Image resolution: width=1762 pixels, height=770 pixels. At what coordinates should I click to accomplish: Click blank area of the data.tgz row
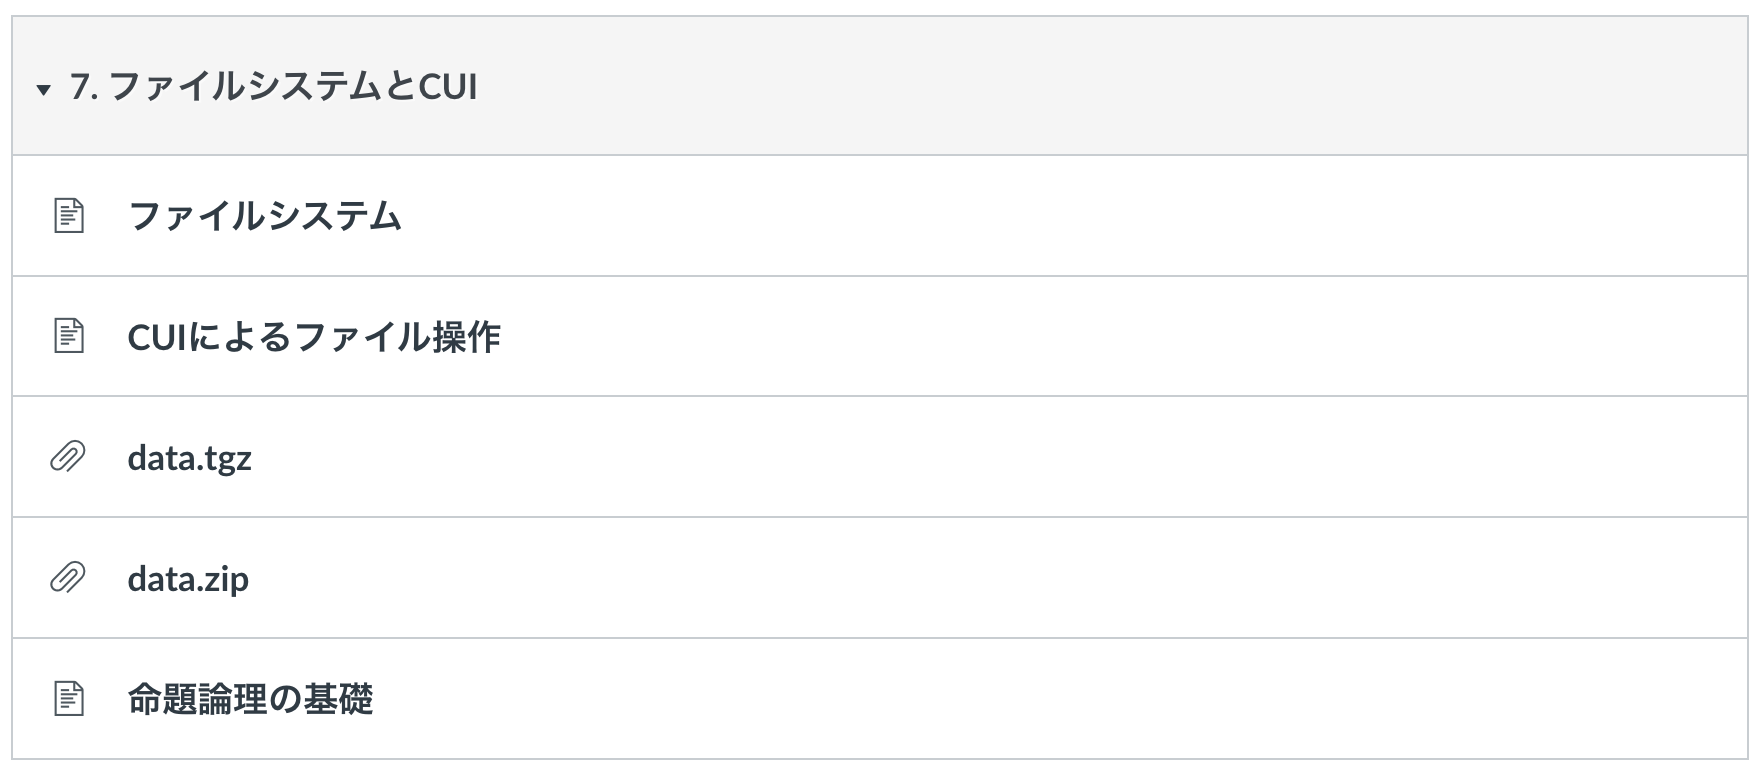(x=1100, y=458)
